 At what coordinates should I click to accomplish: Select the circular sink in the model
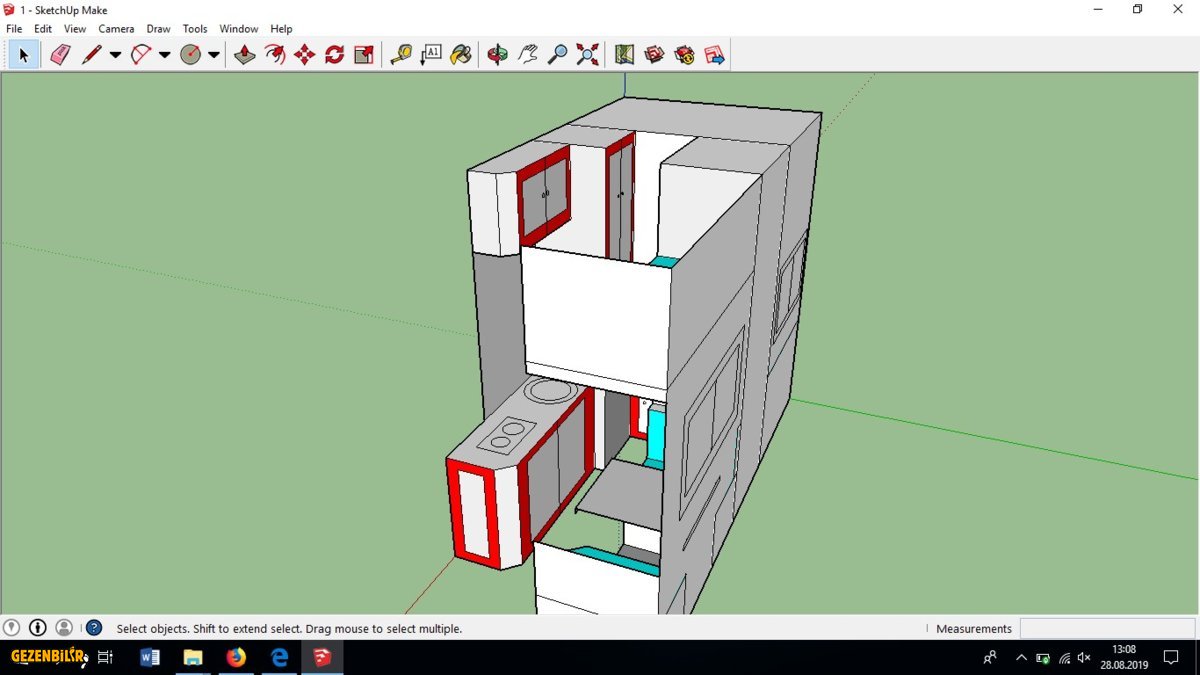click(x=551, y=391)
